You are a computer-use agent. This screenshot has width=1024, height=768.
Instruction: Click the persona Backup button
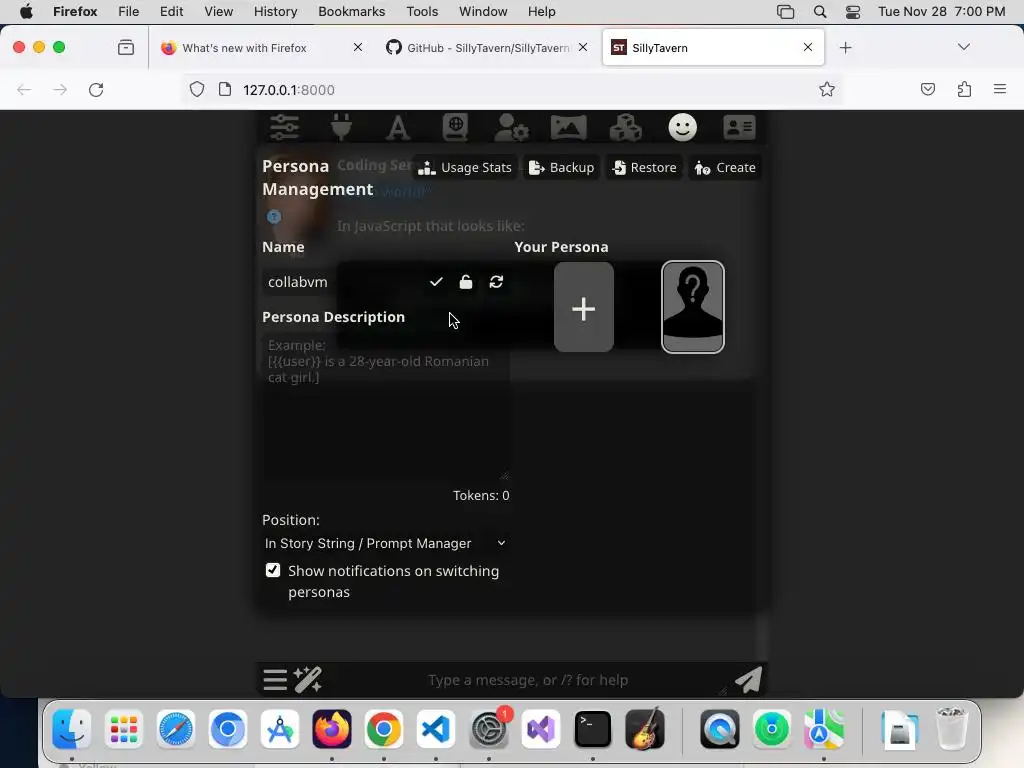tap(562, 168)
